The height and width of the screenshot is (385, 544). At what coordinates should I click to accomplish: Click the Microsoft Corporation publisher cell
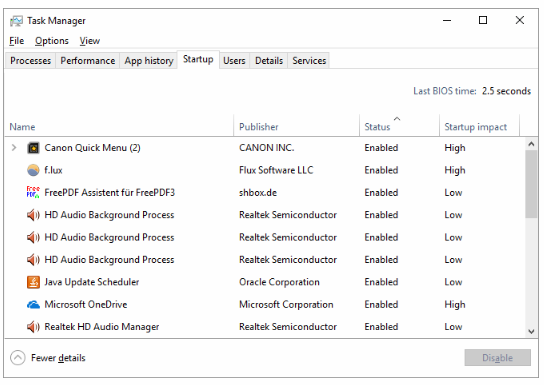pos(286,305)
